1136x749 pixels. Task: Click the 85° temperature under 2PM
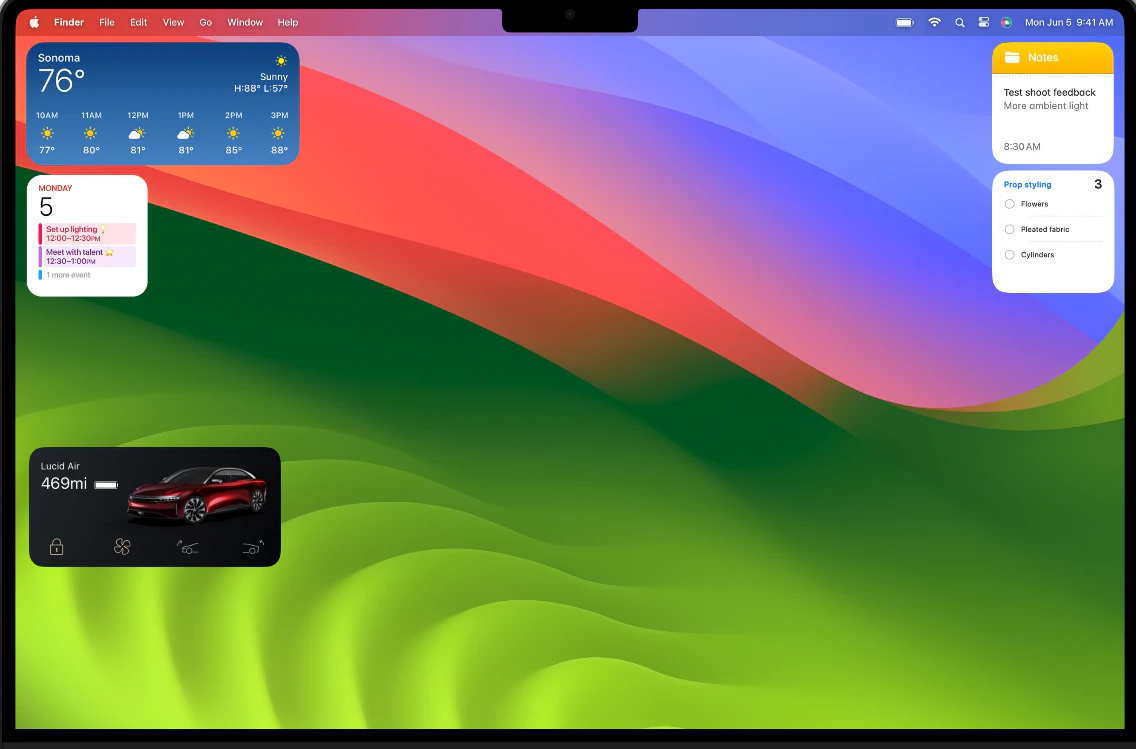coord(233,151)
